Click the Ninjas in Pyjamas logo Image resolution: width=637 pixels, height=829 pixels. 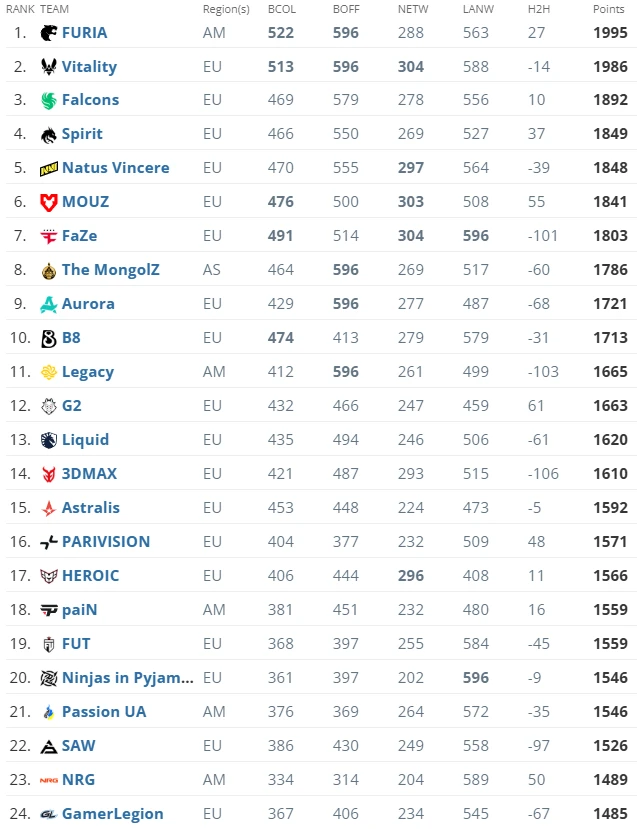coord(49,678)
